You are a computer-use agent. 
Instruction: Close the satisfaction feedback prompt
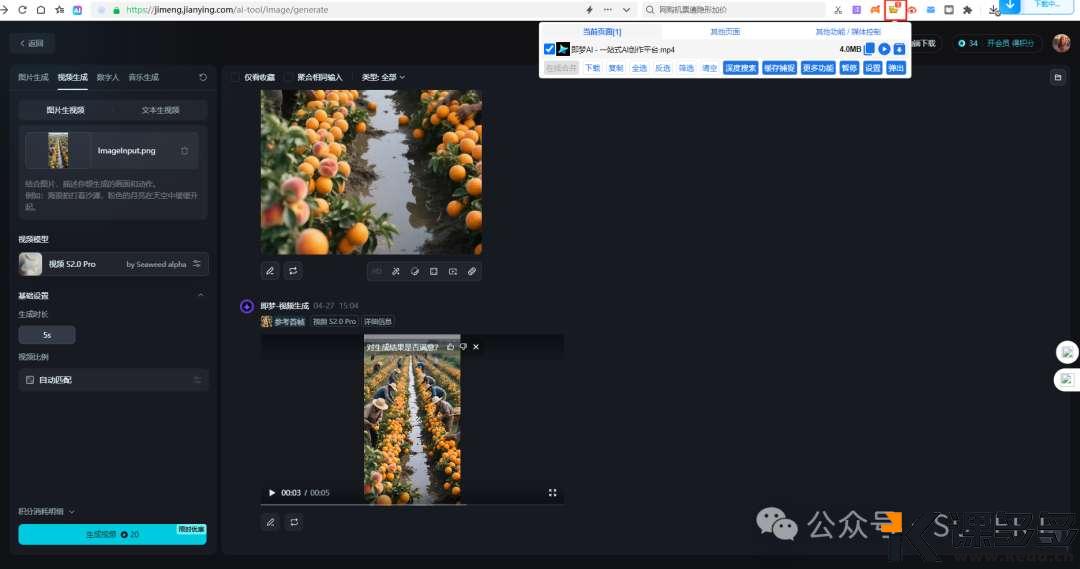[x=476, y=346]
